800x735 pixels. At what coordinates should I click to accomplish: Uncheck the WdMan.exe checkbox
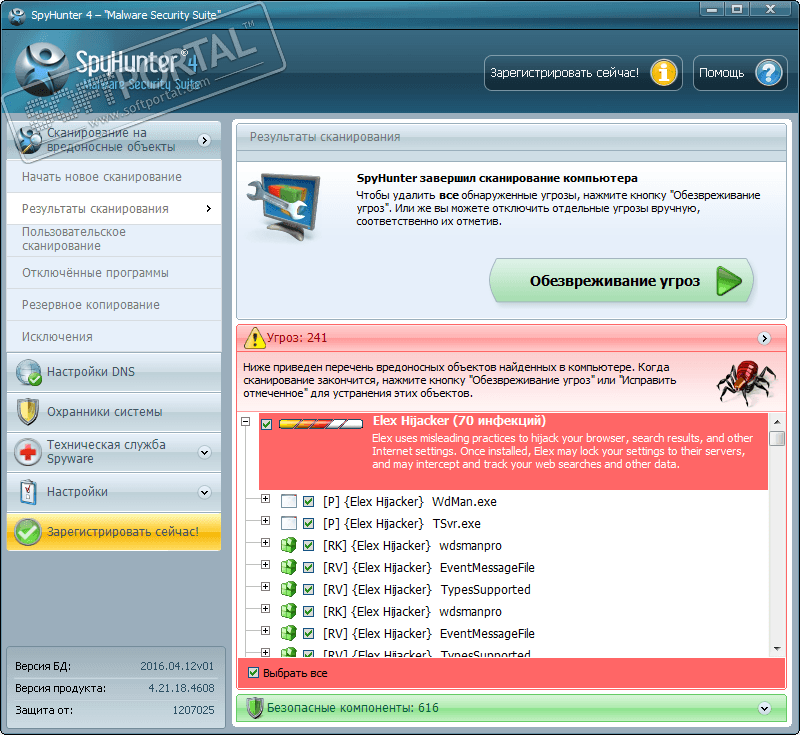coord(308,501)
